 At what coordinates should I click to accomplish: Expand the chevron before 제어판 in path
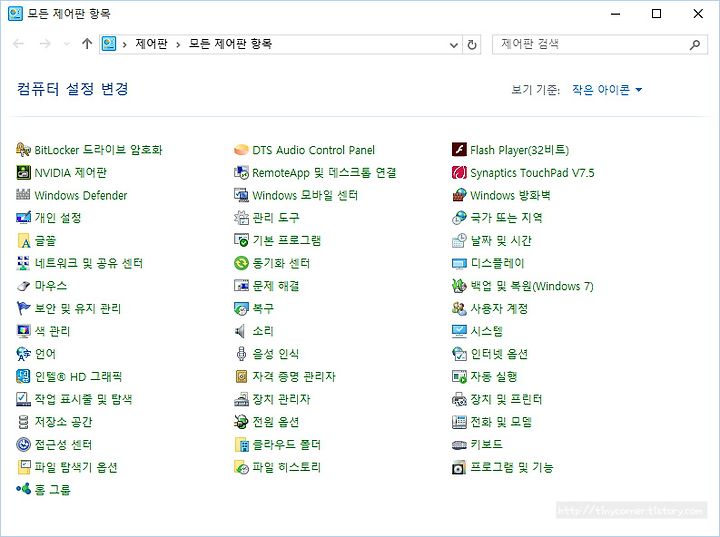tap(124, 45)
